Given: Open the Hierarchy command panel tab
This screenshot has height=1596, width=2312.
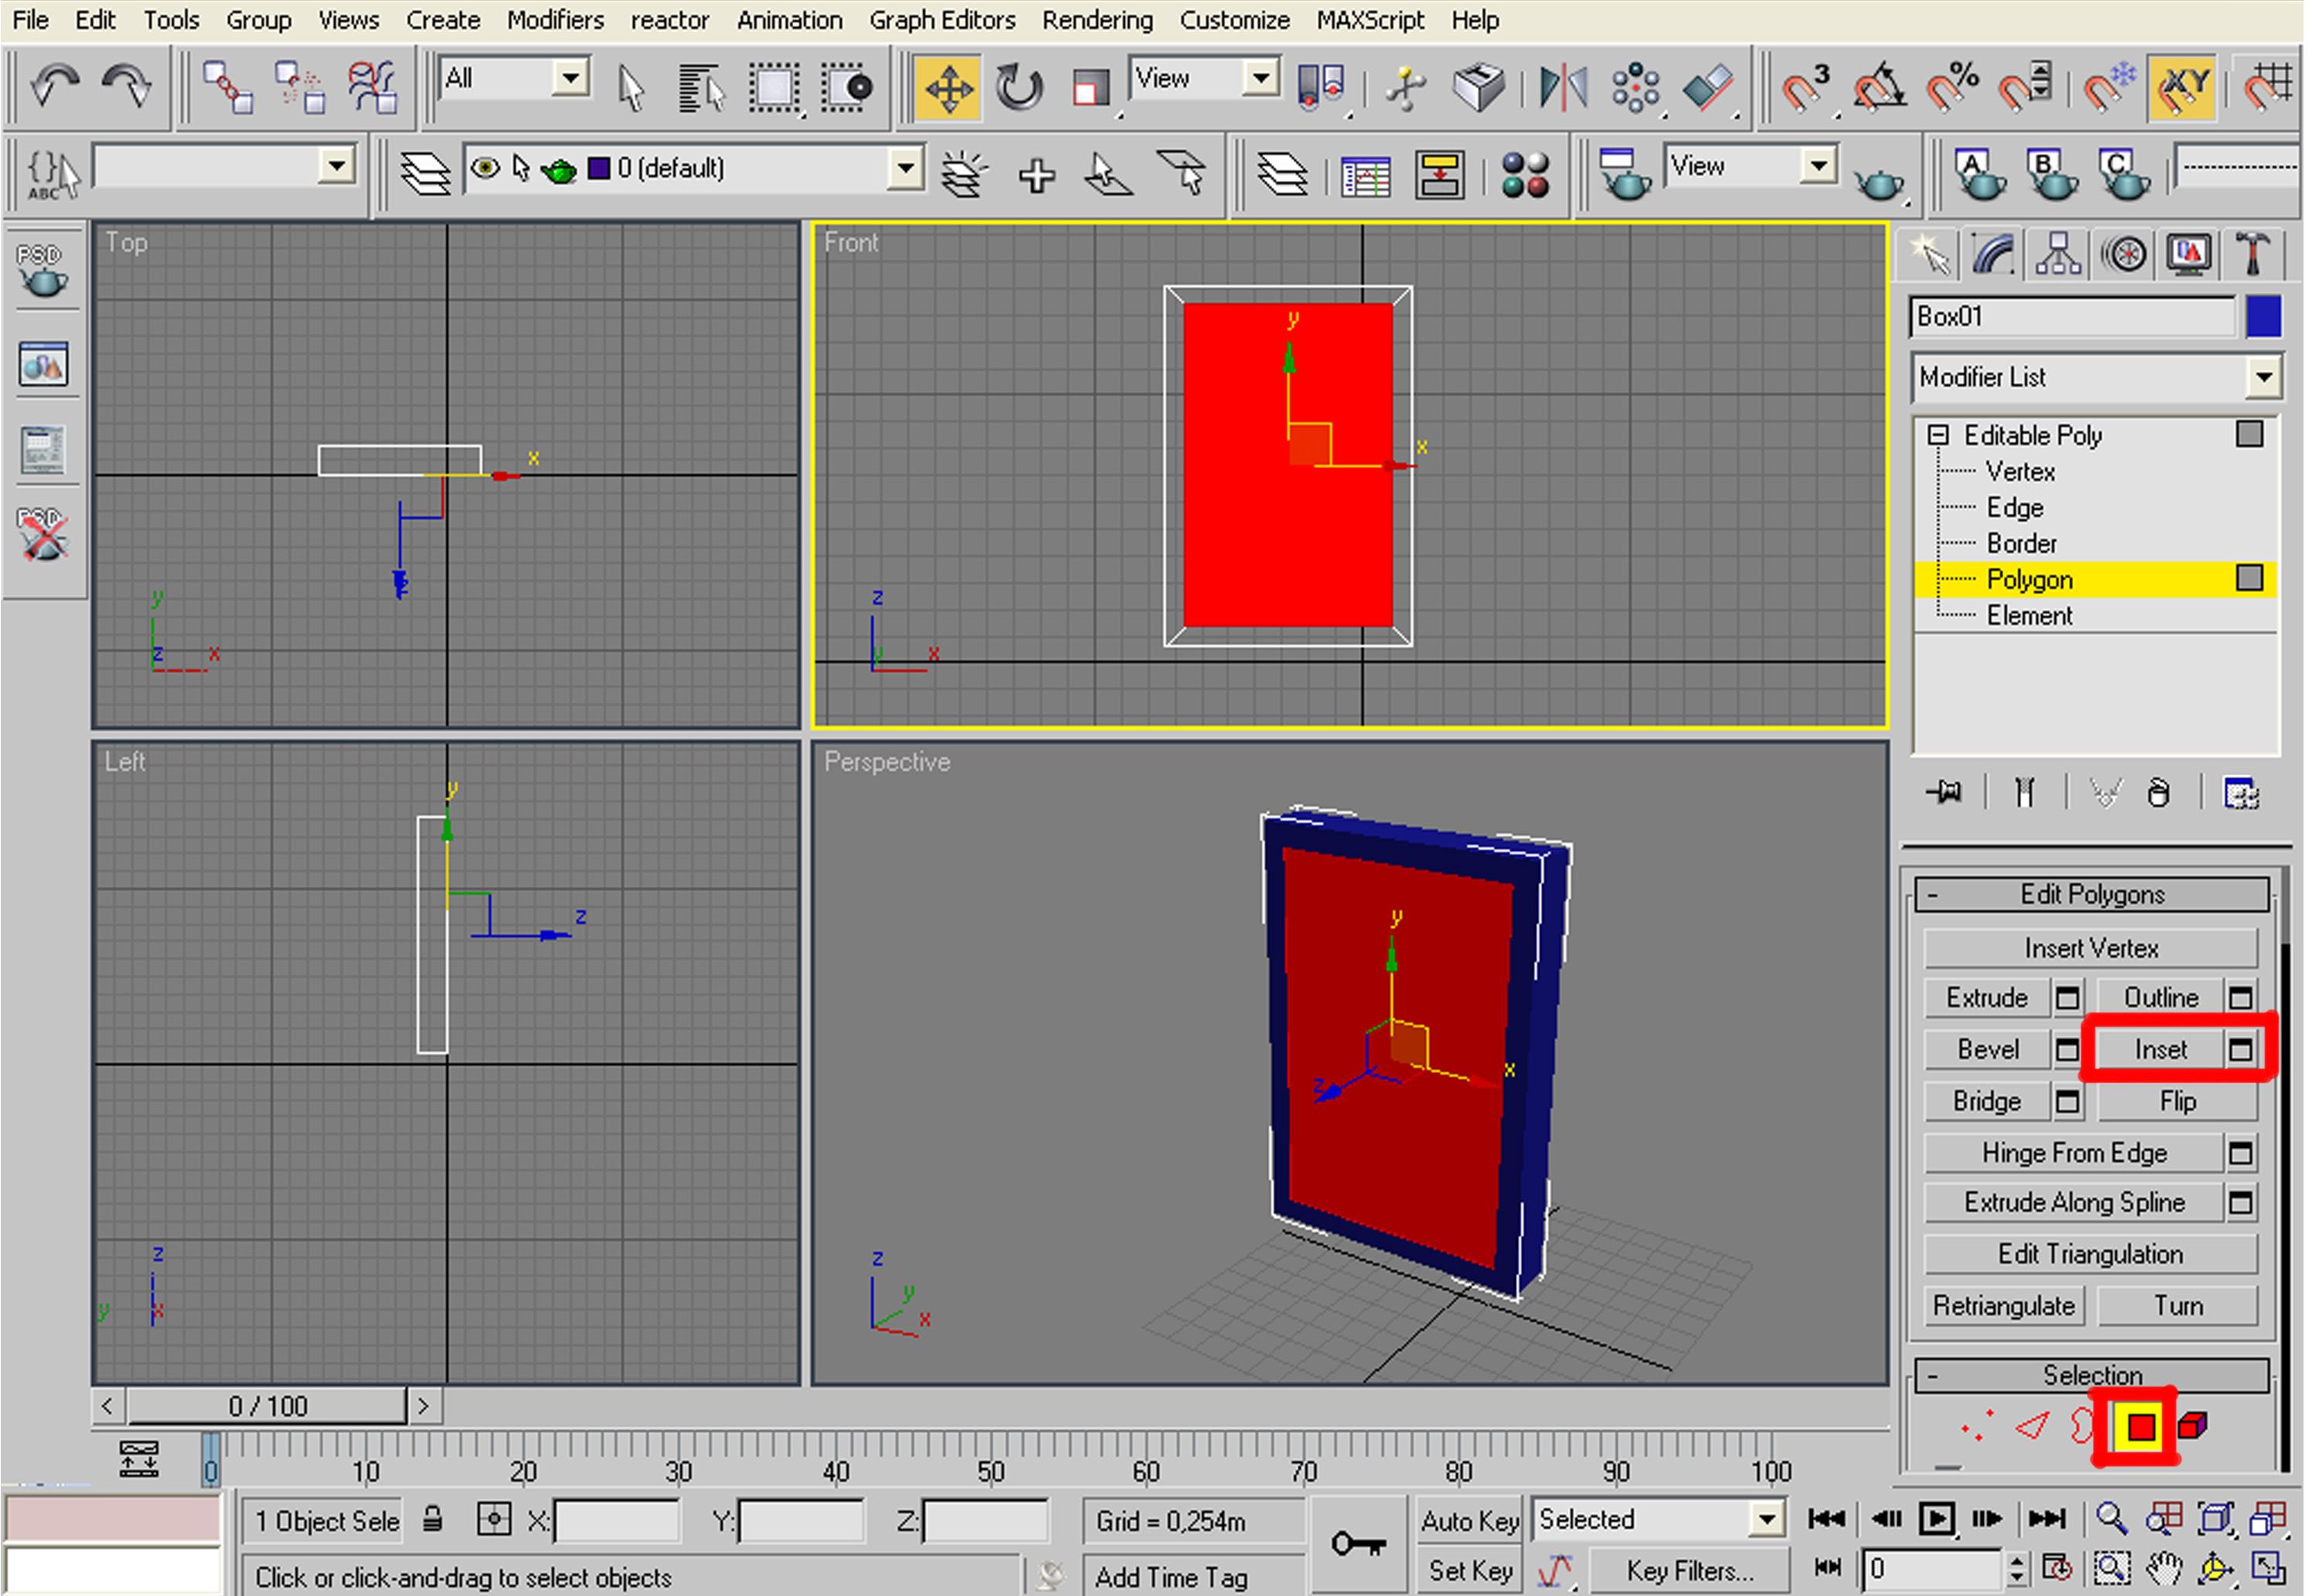Looking at the screenshot, I should click(x=2058, y=254).
